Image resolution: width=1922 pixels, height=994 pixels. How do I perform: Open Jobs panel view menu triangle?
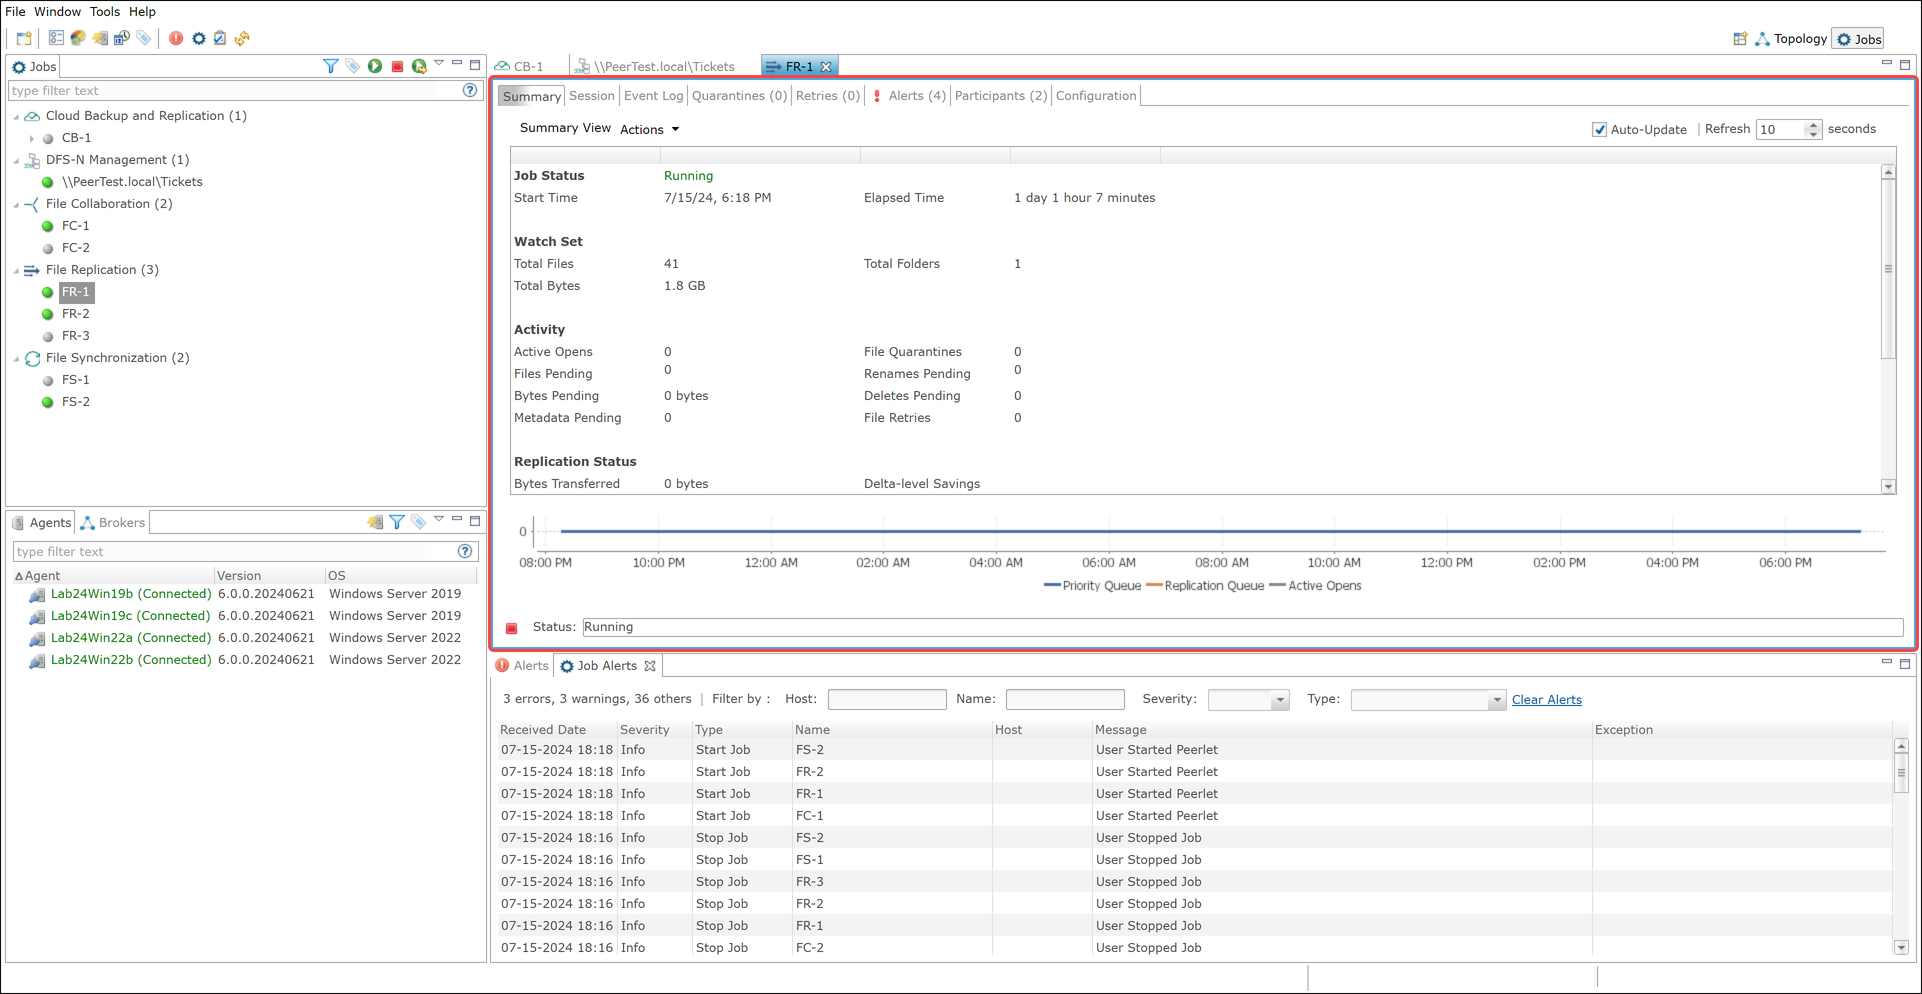coord(439,64)
